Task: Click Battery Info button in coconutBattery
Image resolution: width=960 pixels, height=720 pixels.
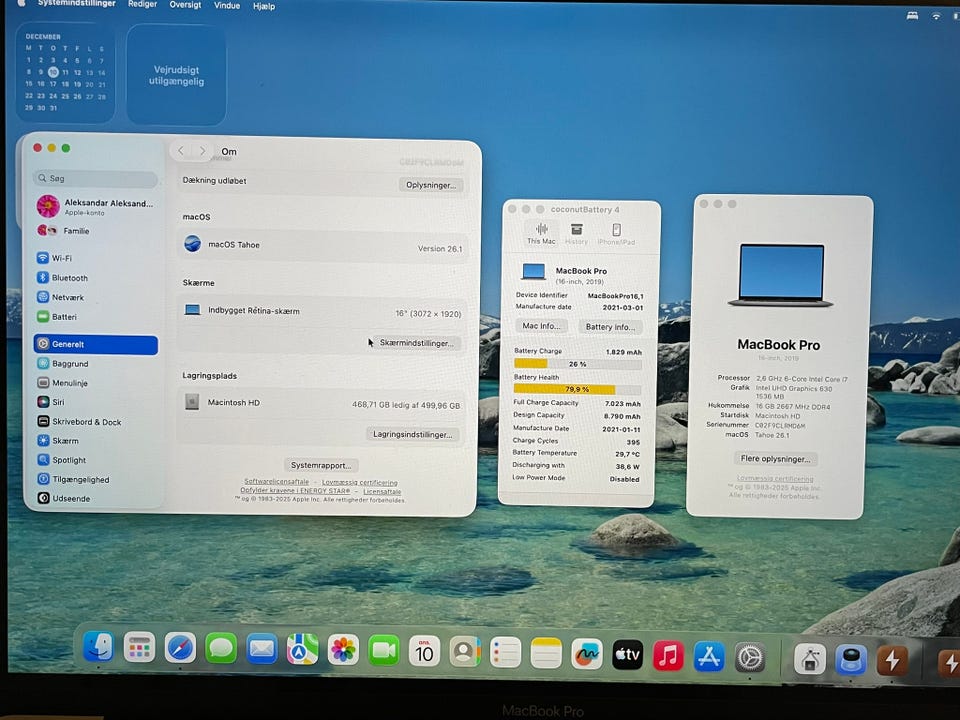Action: (610, 327)
